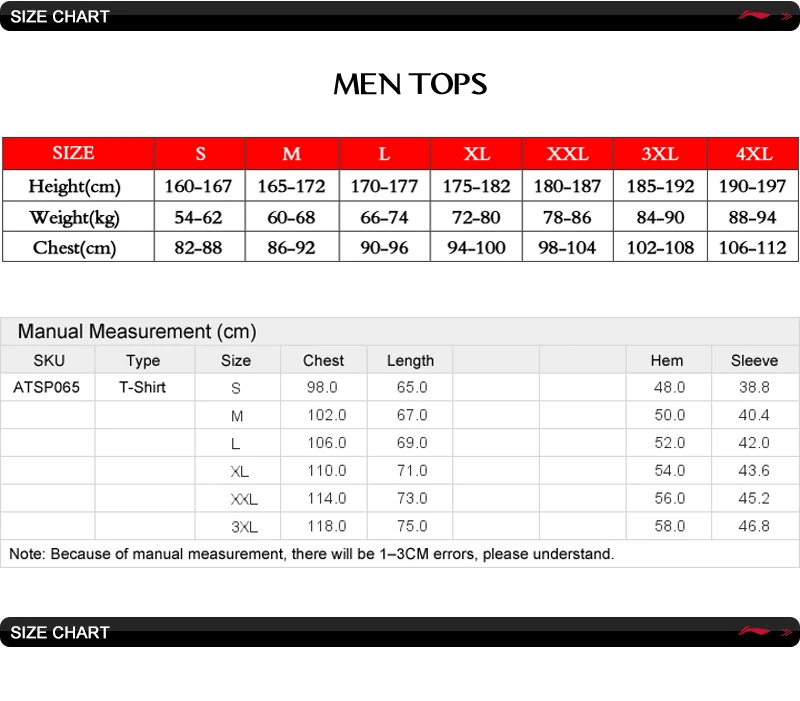Screen dimensions: 800x701
Task: Select the L size column header
Action: tap(385, 153)
